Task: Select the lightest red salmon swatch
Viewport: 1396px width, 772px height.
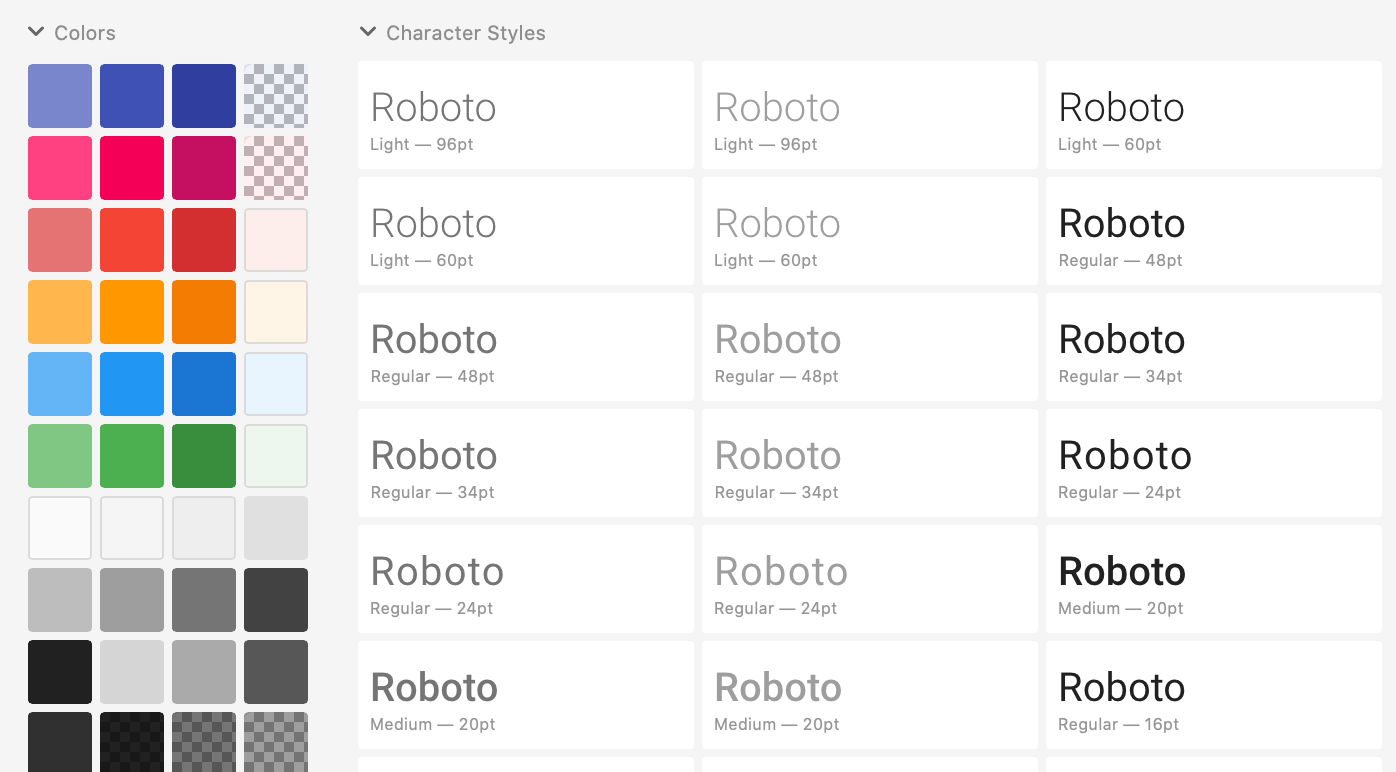Action: point(60,240)
